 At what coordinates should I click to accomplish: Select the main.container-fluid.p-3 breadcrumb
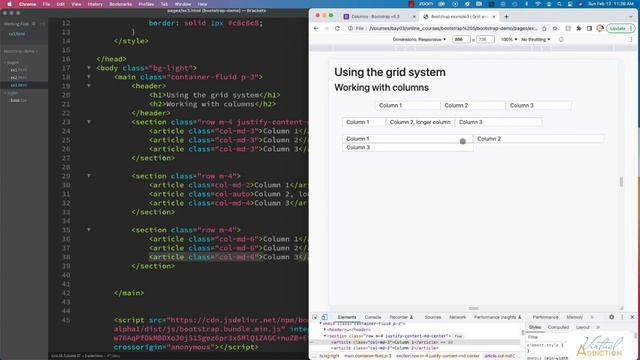[367, 356]
